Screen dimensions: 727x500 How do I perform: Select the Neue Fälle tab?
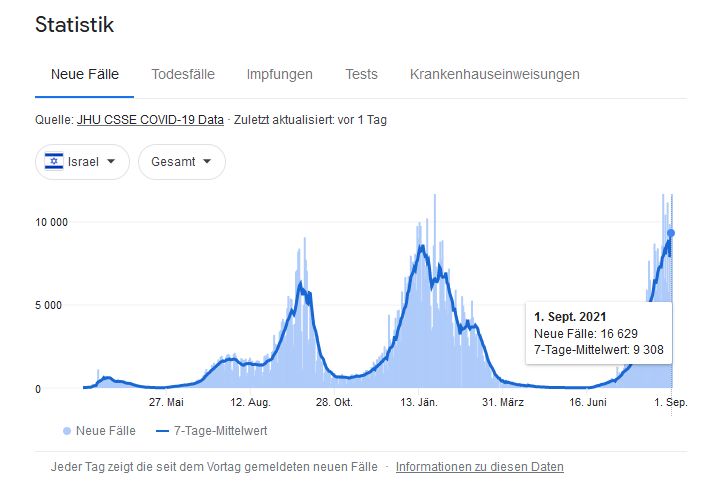85,74
